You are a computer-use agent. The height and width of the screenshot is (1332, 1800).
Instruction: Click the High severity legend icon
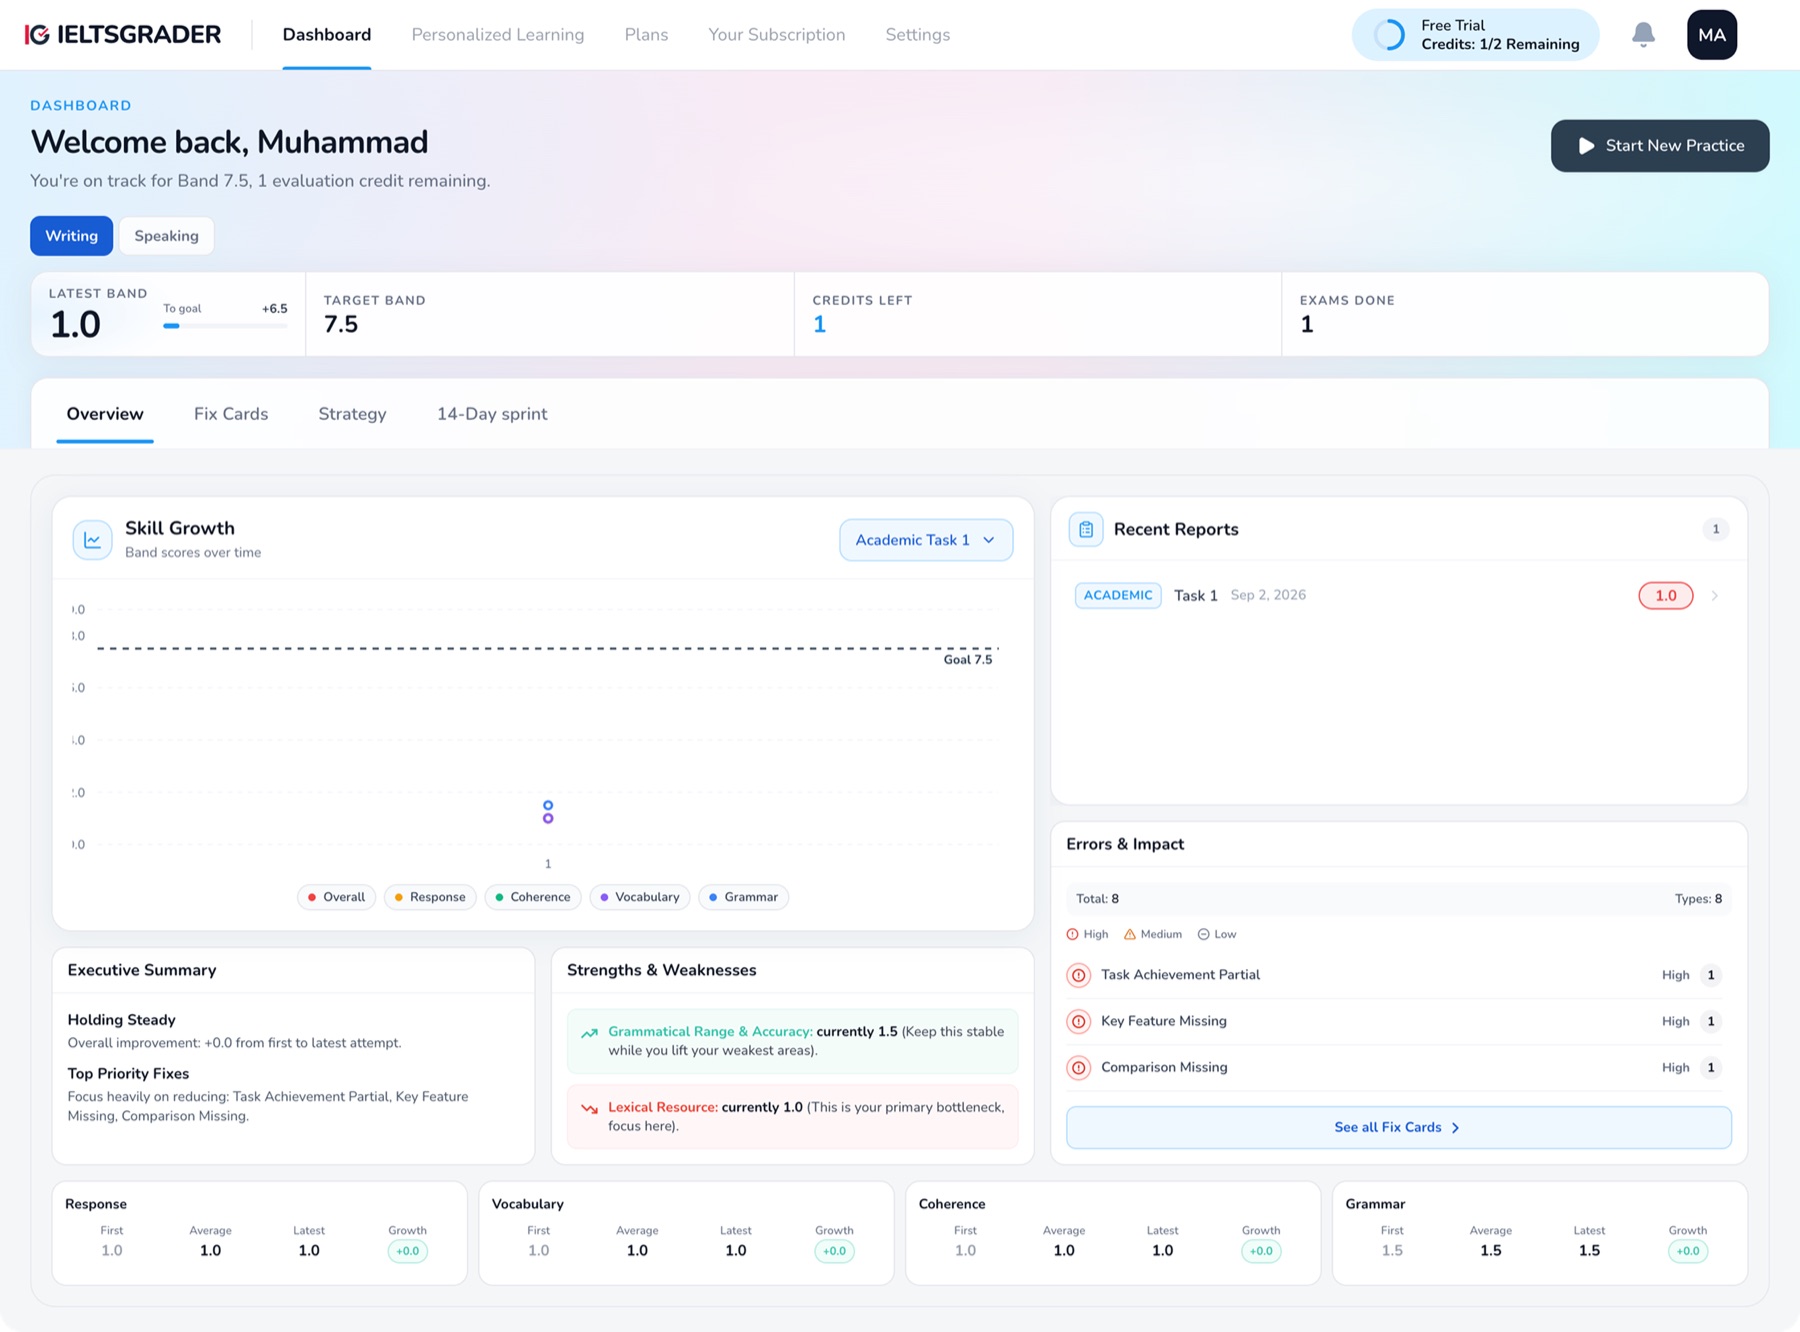click(1072, 934)
